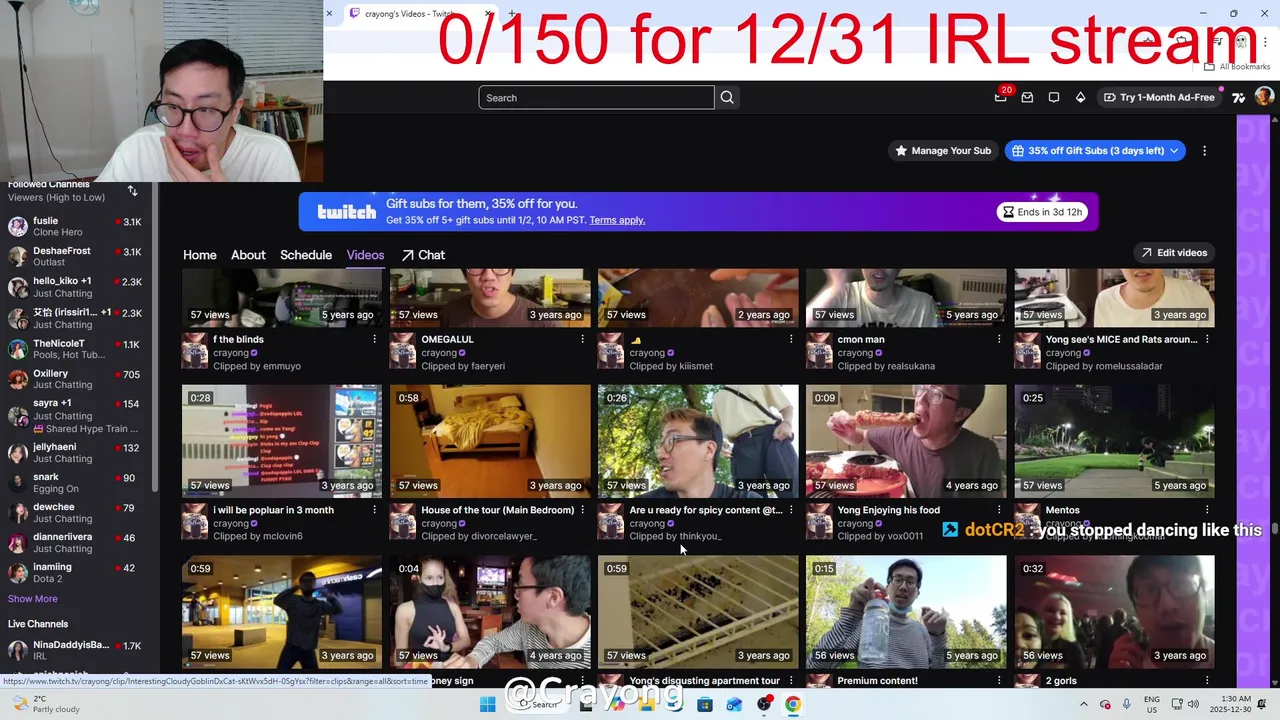1280x720 pixels.
Task: Select the Videos tab
Action: [x=365, y=255]
